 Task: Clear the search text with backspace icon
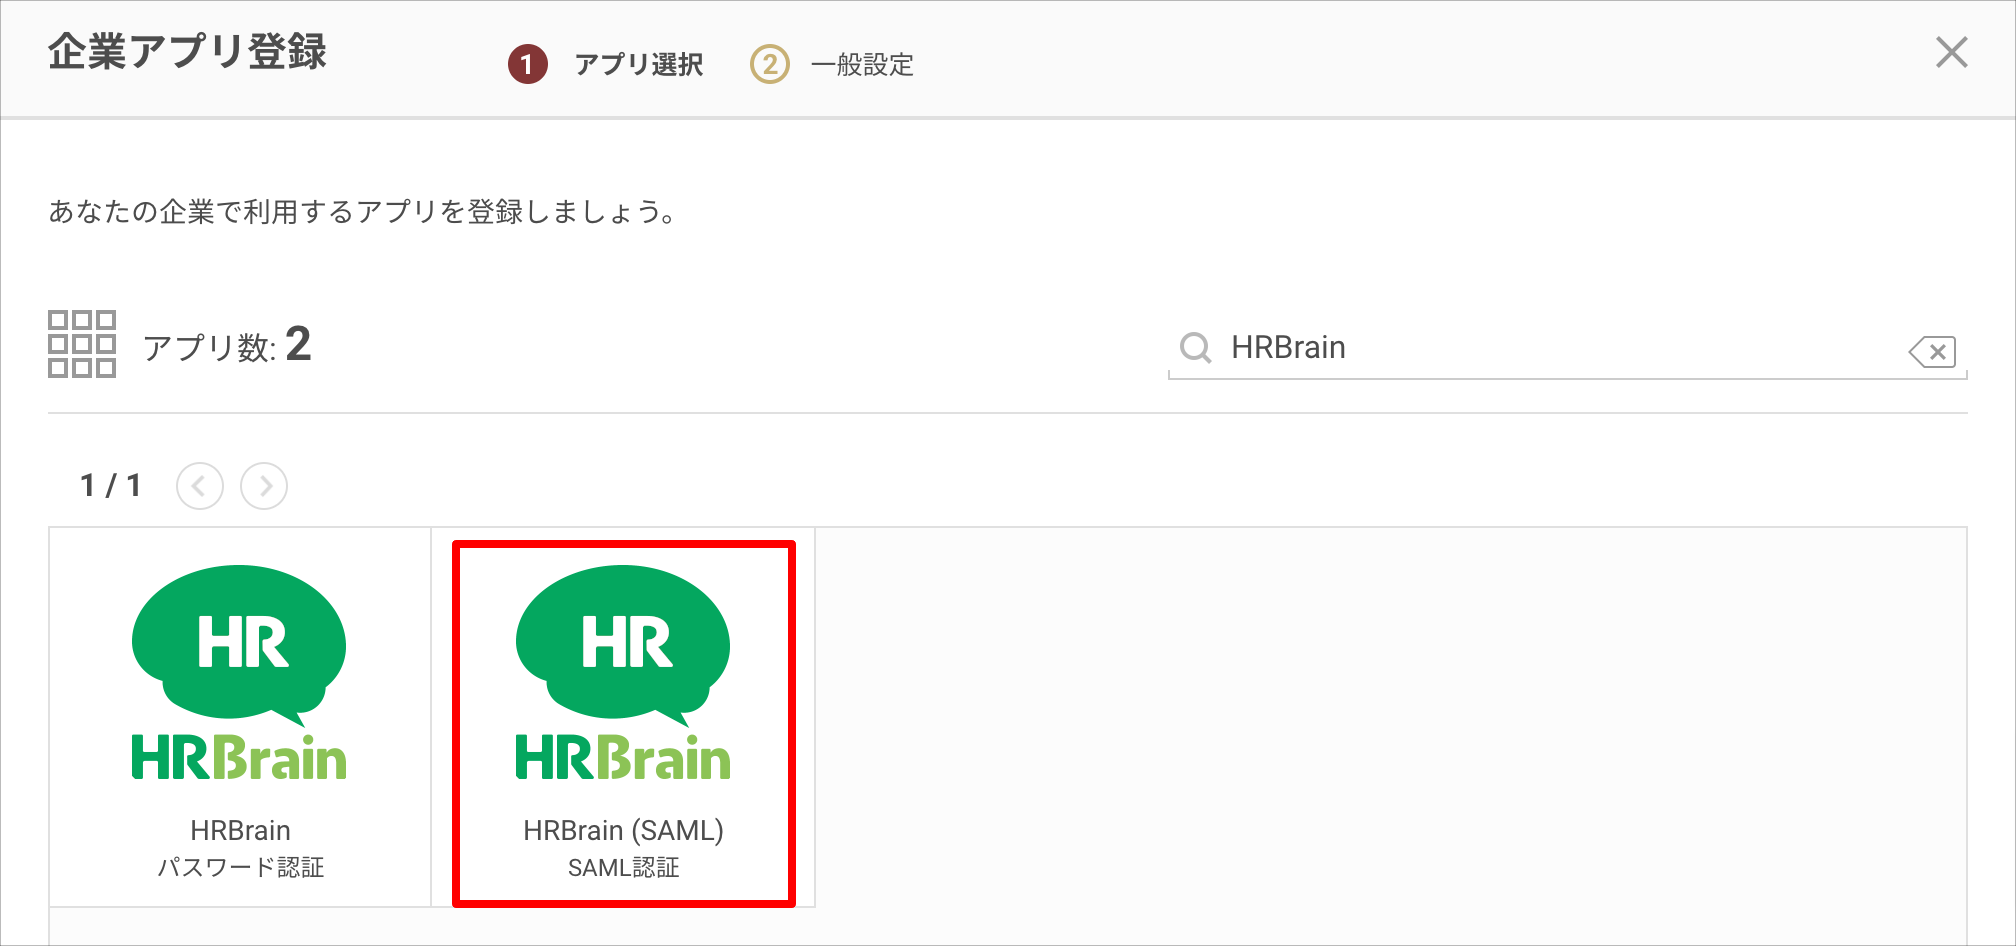coord(1932,352)
